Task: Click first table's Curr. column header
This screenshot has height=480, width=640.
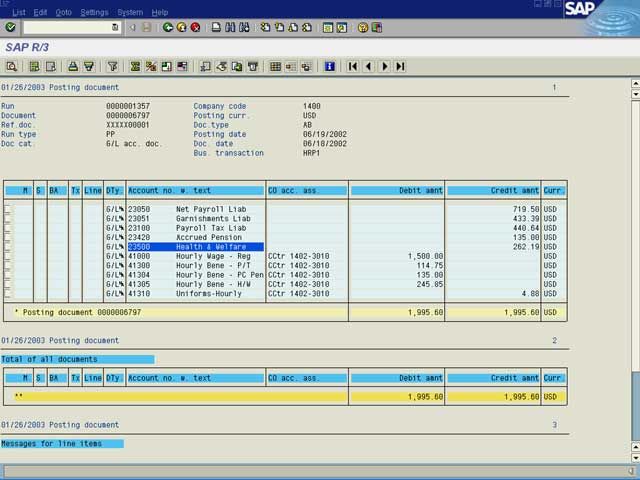Action: pos(554,191)
